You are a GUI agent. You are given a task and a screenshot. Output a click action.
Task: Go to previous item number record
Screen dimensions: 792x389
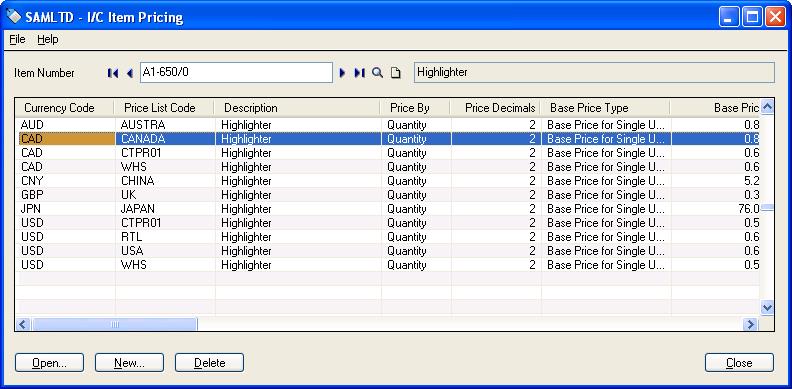pos(129,73)
